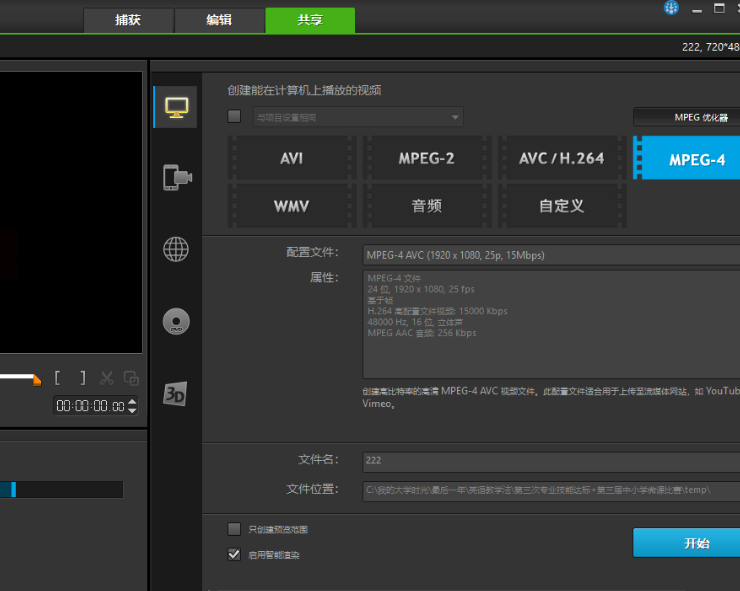Click the Mark-out right bracket icon
Image resolution: width=740 pixels, height=591 pixels.
pos(82,378)
